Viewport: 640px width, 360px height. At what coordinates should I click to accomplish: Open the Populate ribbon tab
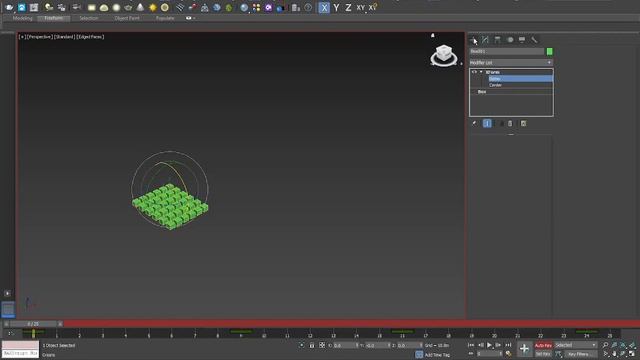coord(165,18)
